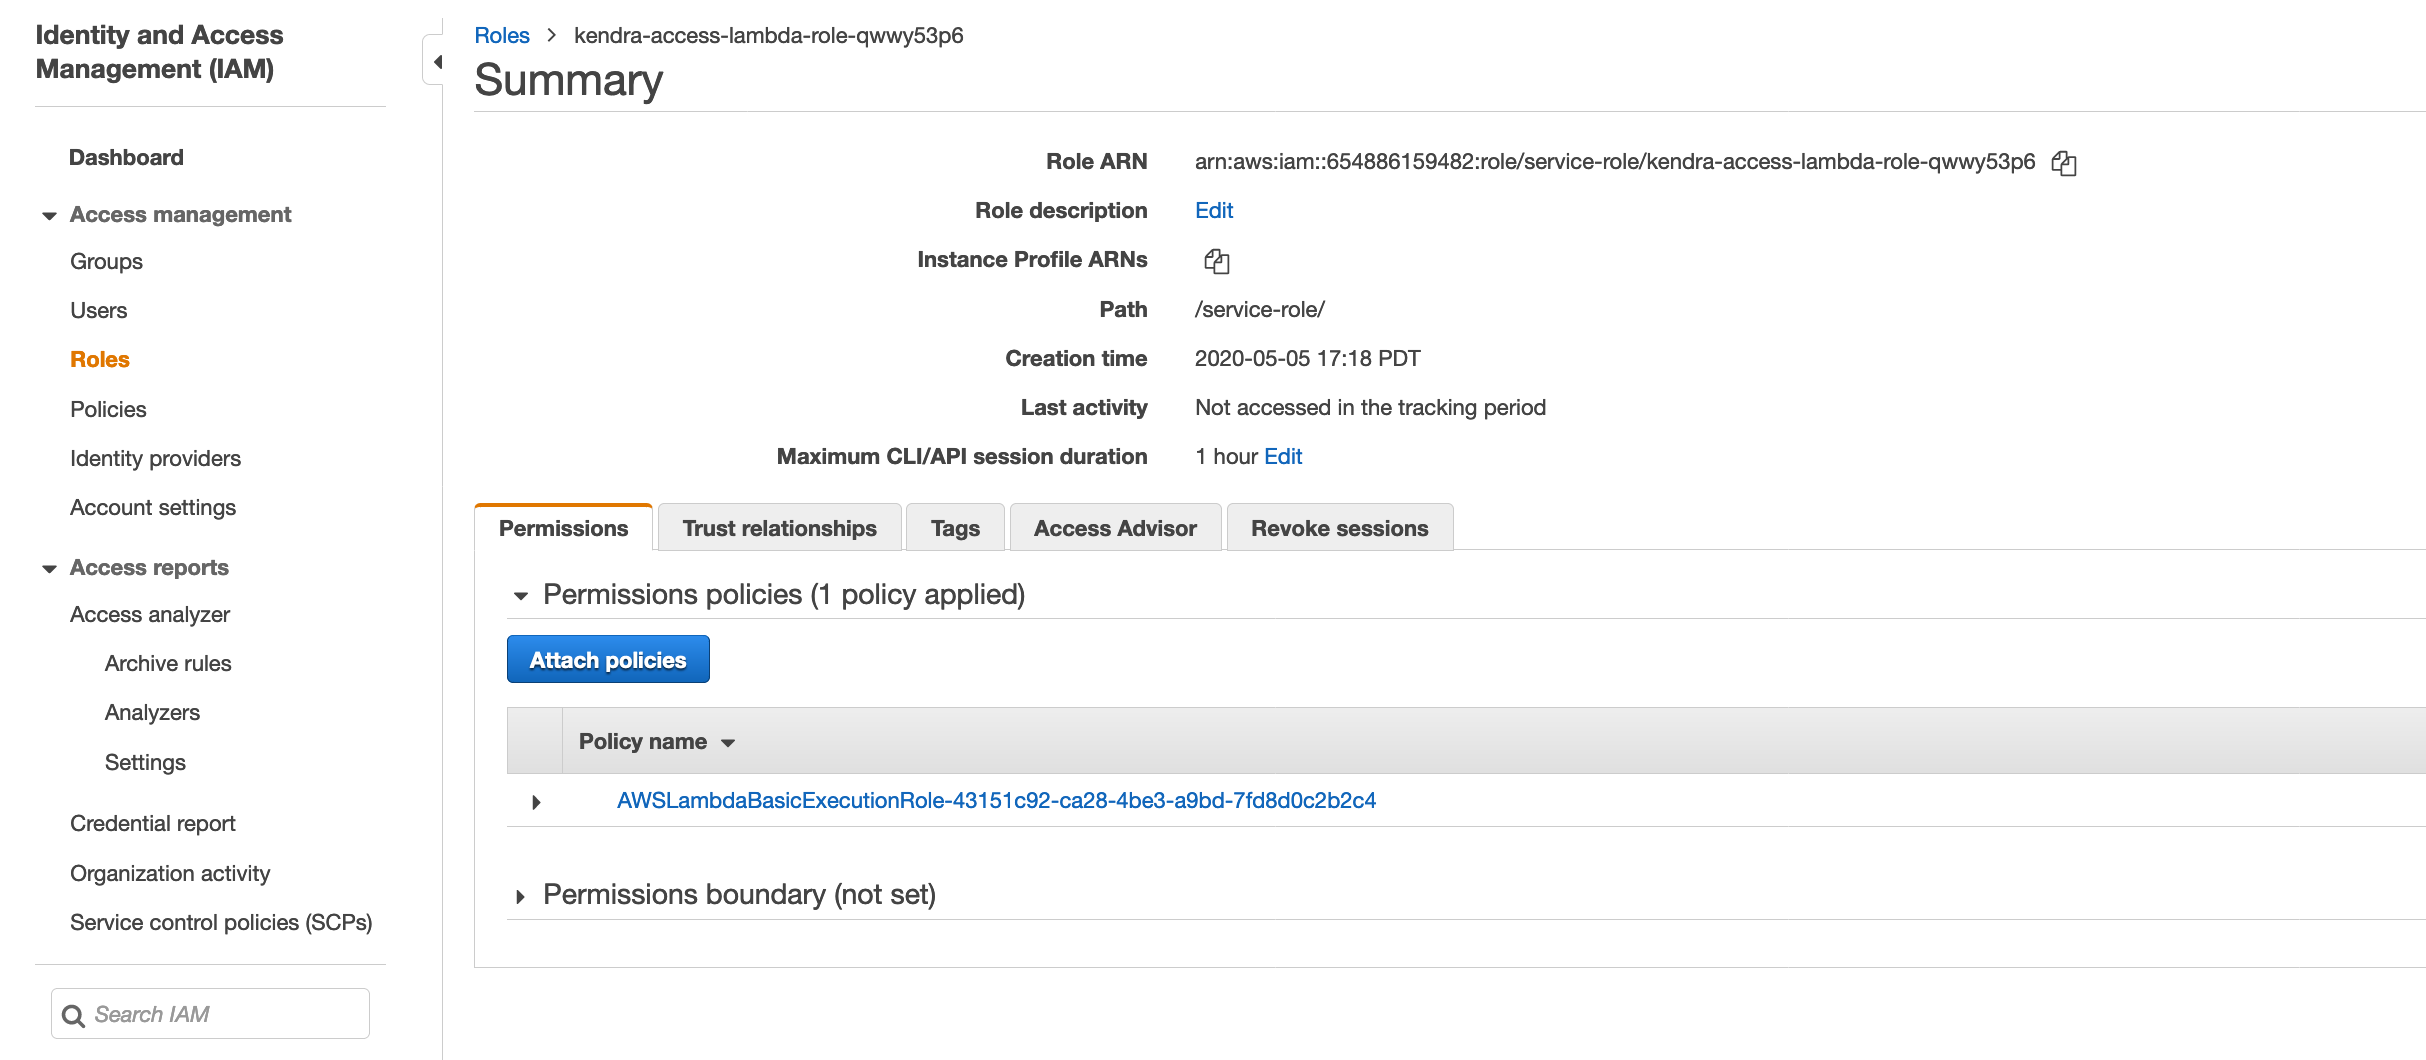Collapse the Access reports section
The height and width of the screenshot is (1060, 2426).
49,569
